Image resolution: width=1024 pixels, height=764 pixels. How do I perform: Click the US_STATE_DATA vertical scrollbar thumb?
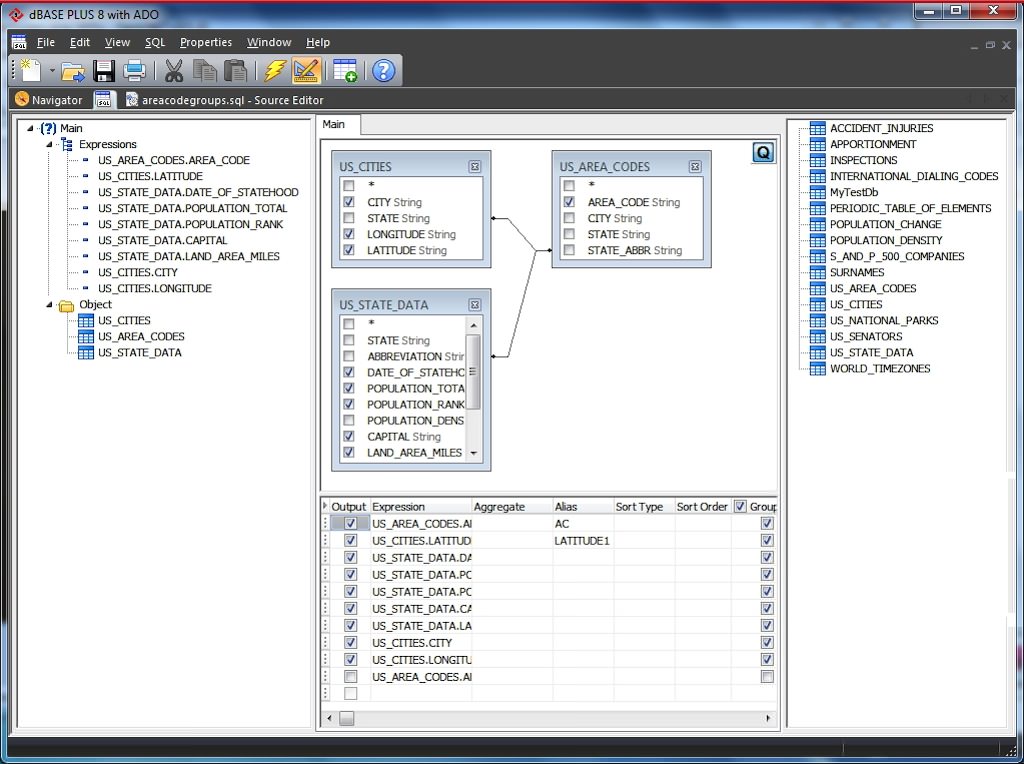473,372
